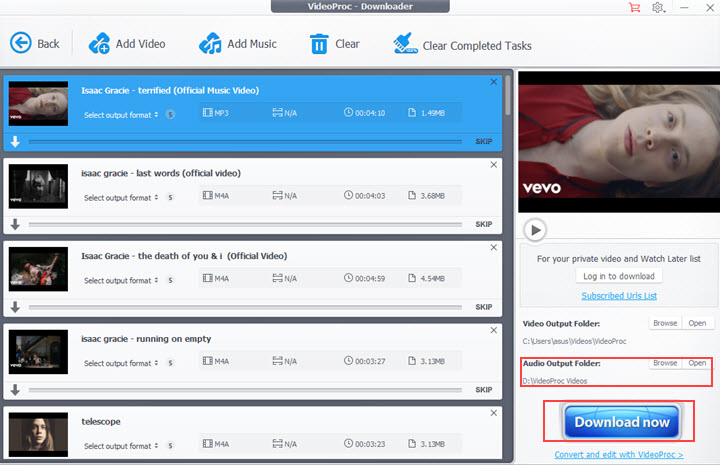
Task: Minimize the VideoProc window
Action: point(684,7)
